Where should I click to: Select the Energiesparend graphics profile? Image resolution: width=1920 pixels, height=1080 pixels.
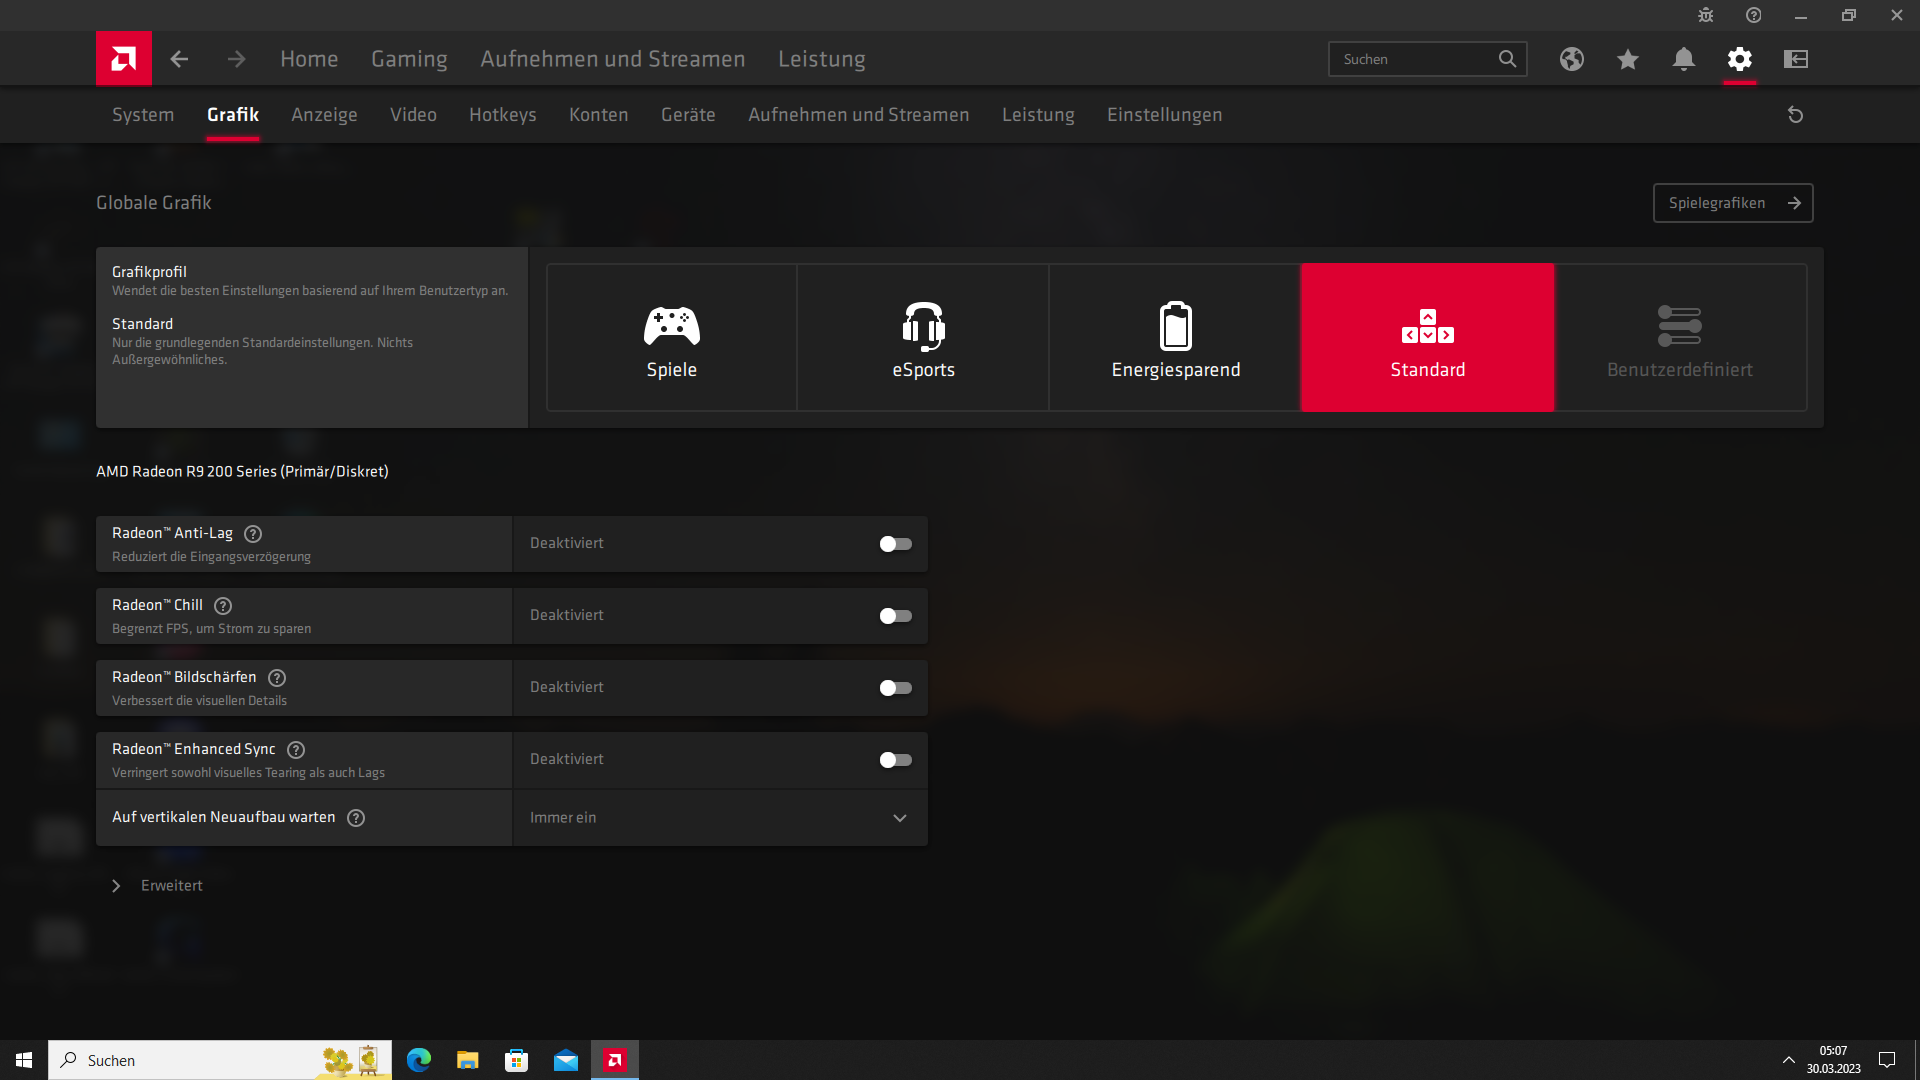point(1176,338)
